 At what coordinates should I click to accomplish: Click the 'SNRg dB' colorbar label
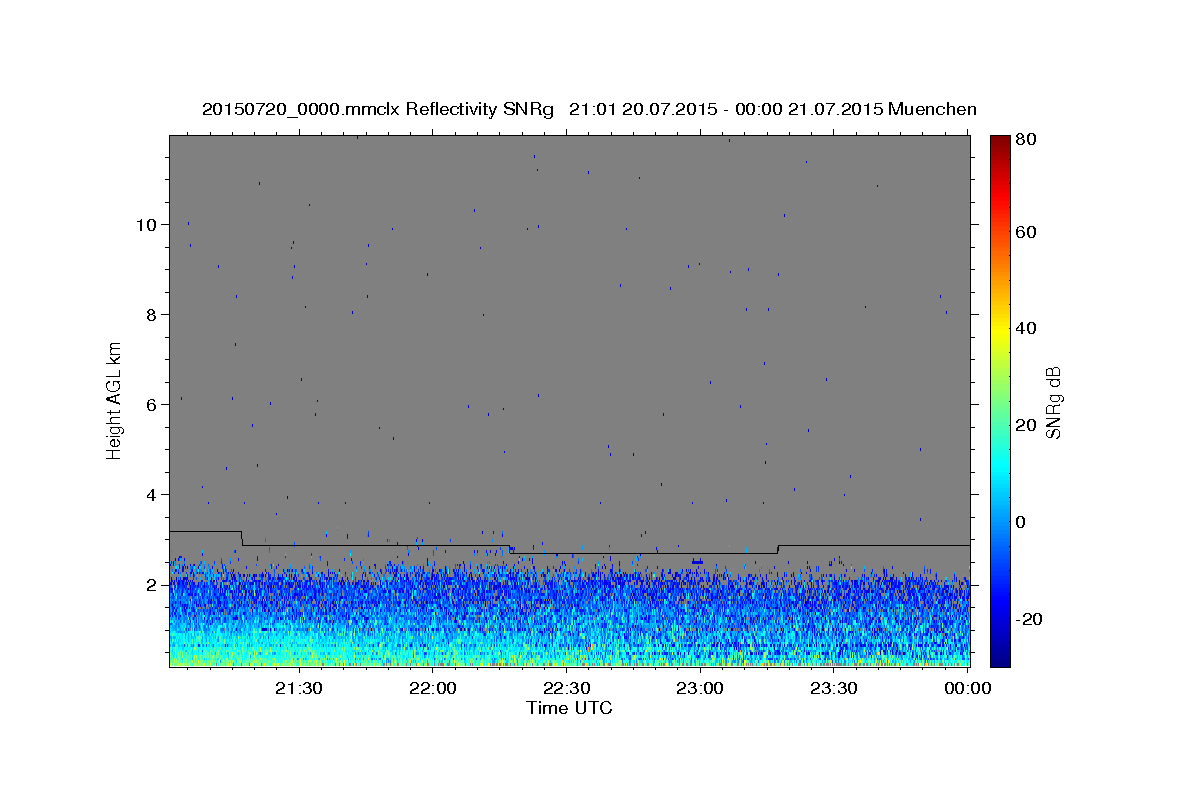tap(1053, 402)
